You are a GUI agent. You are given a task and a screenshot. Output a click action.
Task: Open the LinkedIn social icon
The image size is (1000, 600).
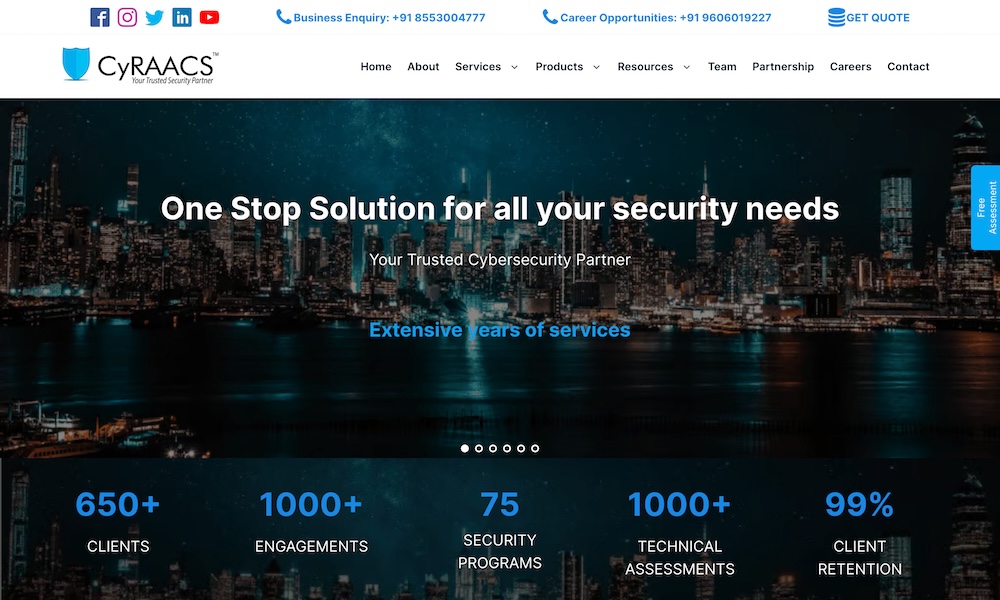[x=182, y=17]
